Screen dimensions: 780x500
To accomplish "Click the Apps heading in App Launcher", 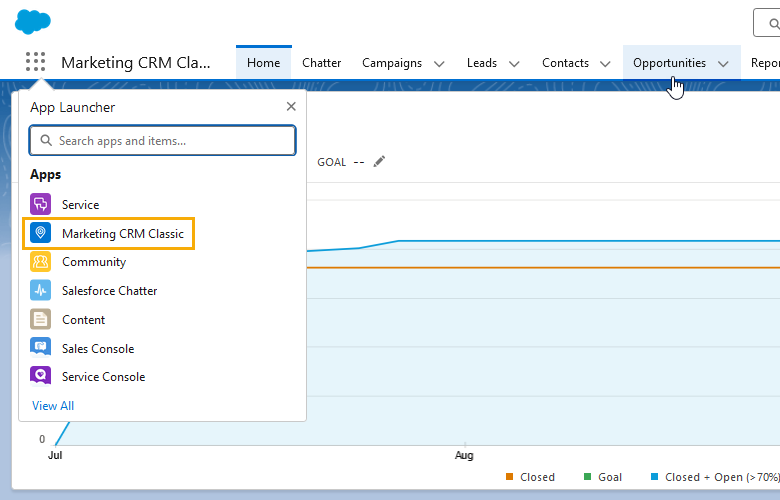I will (x=45, y=175).
